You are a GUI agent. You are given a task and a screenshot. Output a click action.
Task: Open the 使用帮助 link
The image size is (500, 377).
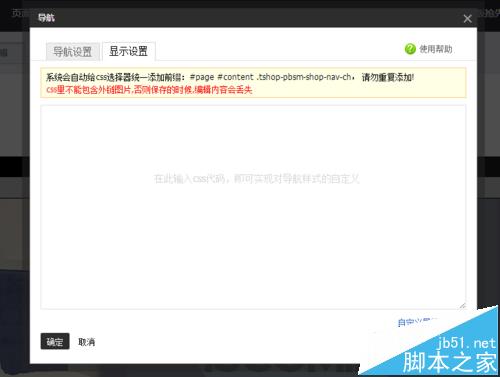[436, 49]
